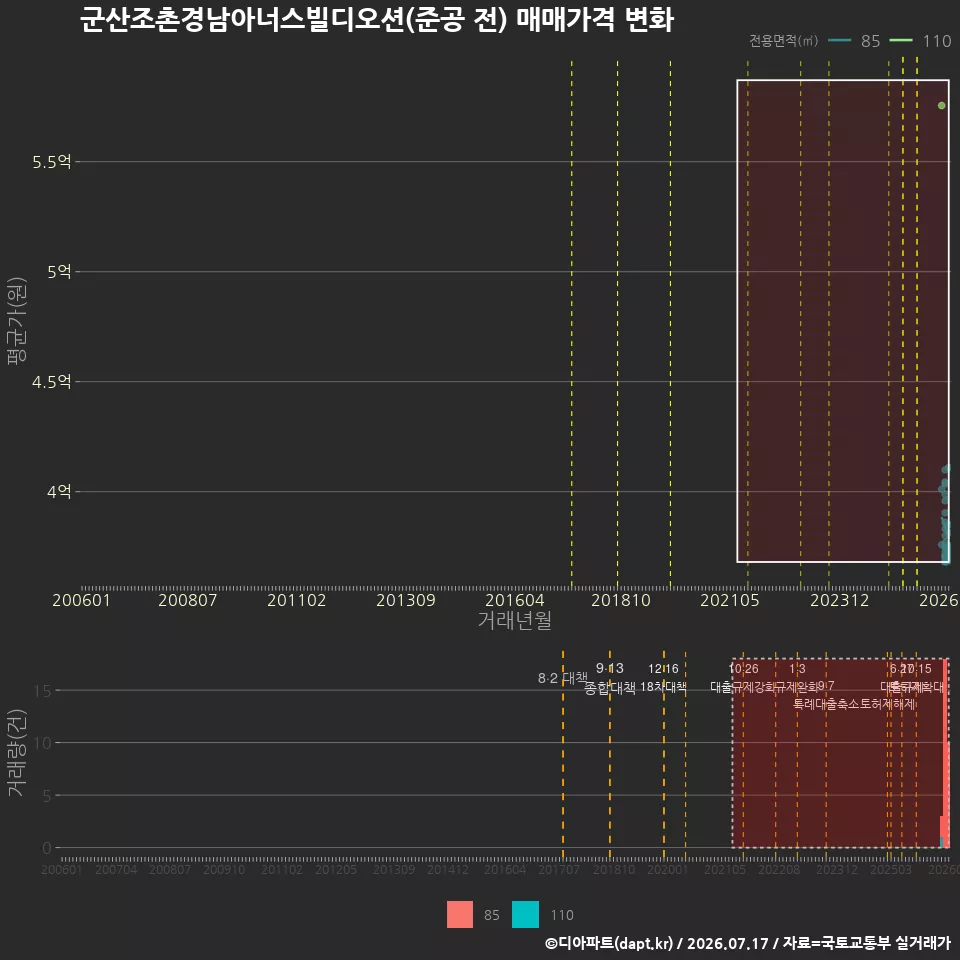960x960 pixels.
Task: Click the green 110㎡ data point near the top
Action: tap(942, 106)
